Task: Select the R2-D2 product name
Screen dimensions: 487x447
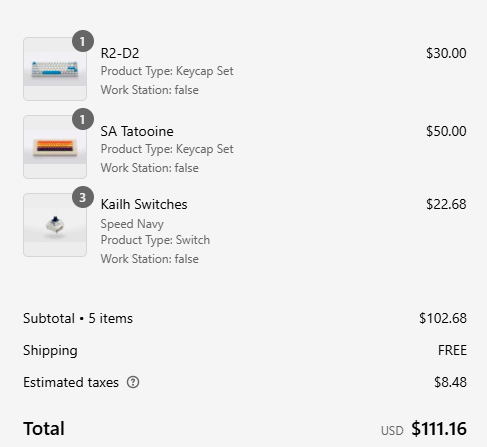Action: coord(120,53)
